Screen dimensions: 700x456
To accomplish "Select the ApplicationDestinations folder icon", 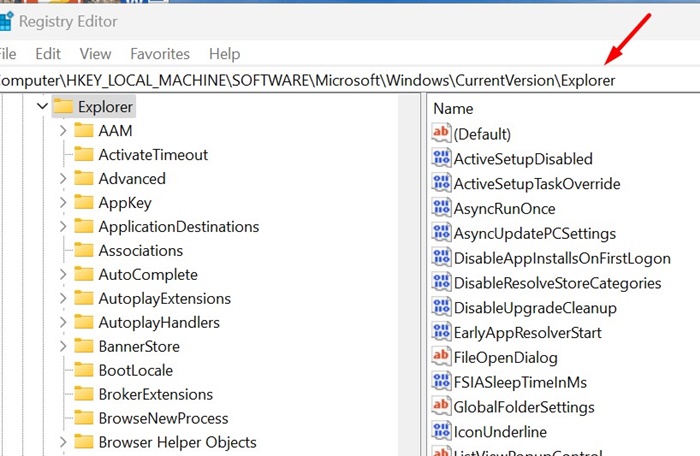I will 83,226.
